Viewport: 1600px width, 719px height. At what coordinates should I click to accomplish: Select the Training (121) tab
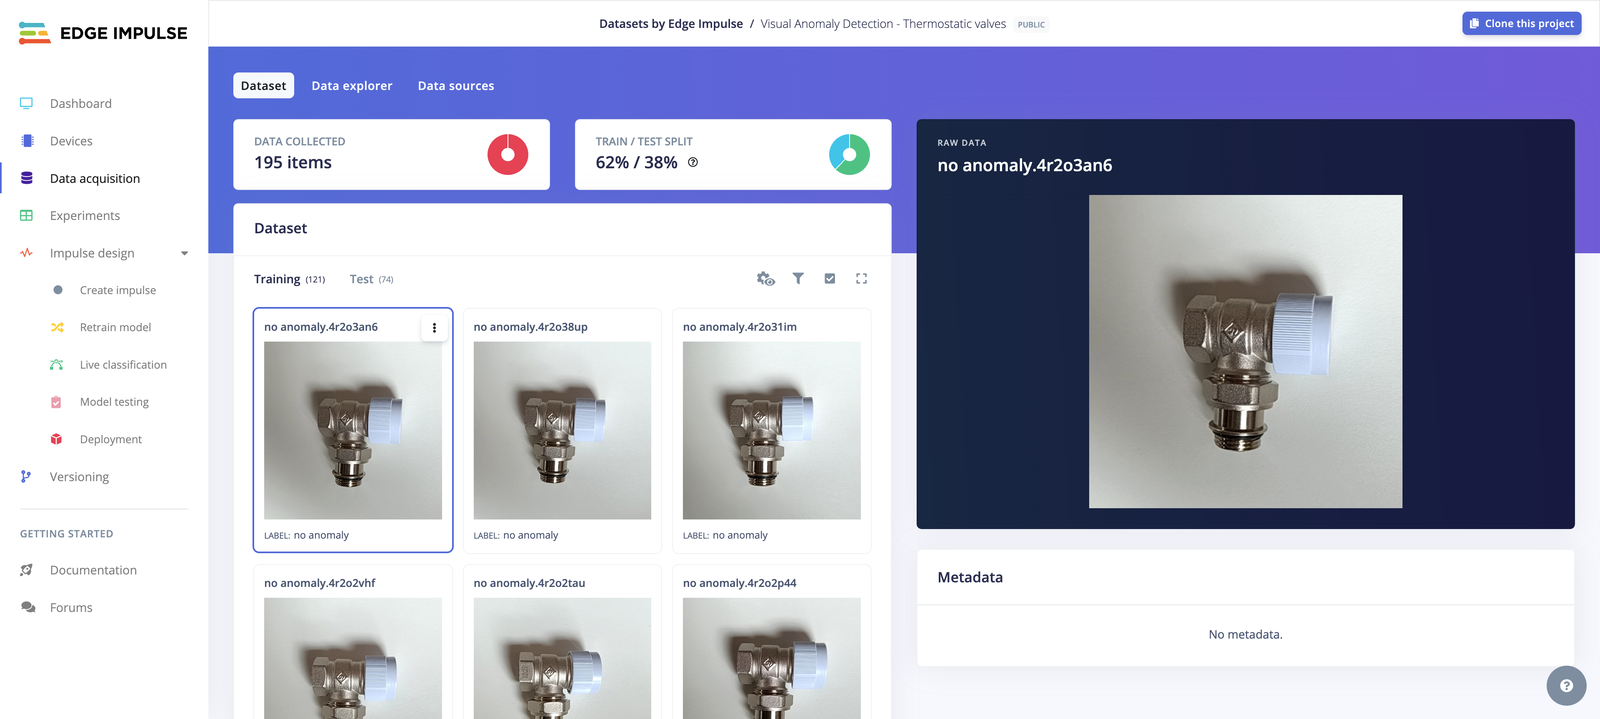pos(289,279)
